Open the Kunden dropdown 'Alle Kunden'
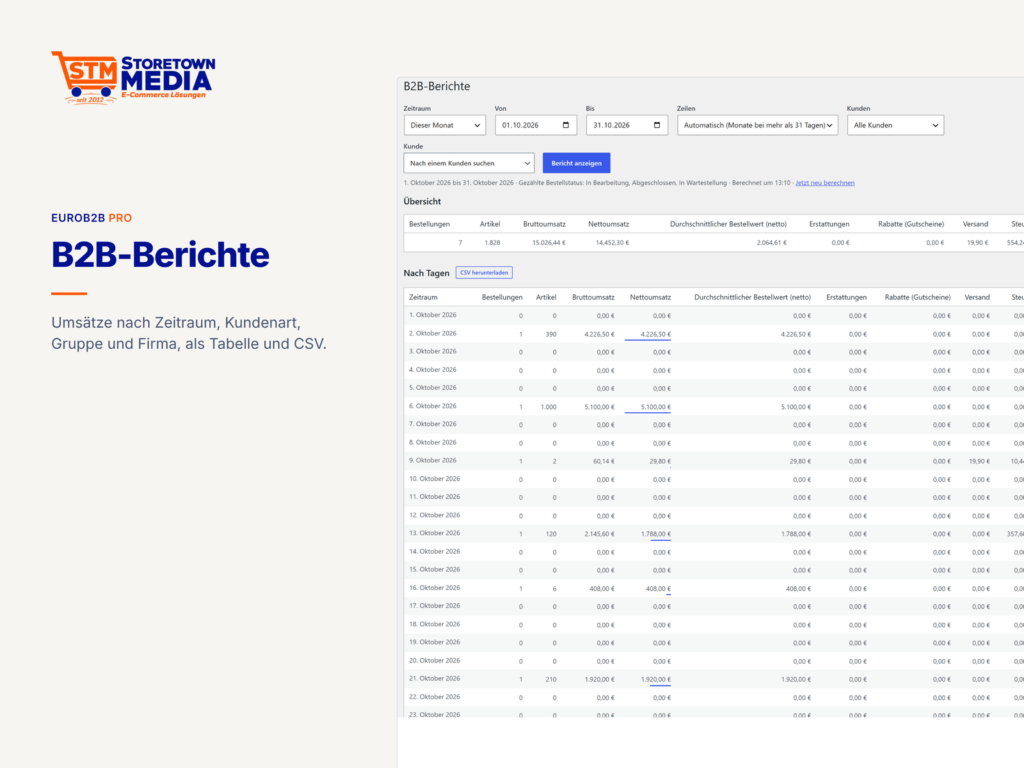Screen dimensions: 1024x768 tap(895, 125)
